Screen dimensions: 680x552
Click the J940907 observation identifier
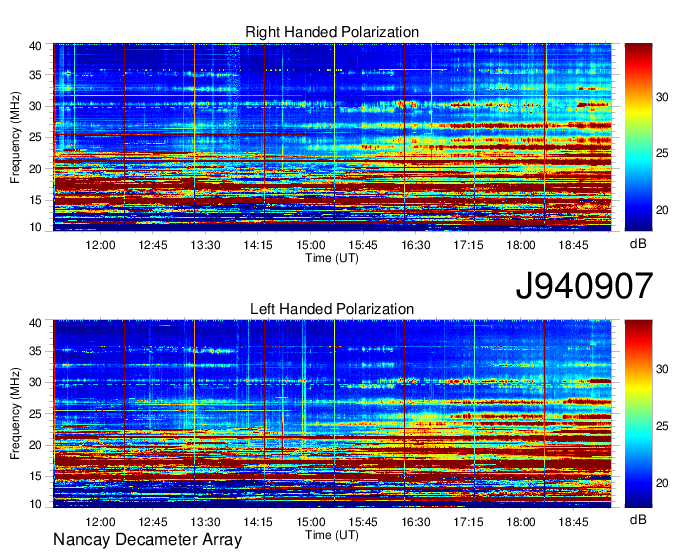pyautogui.click(x=584, y=285)
